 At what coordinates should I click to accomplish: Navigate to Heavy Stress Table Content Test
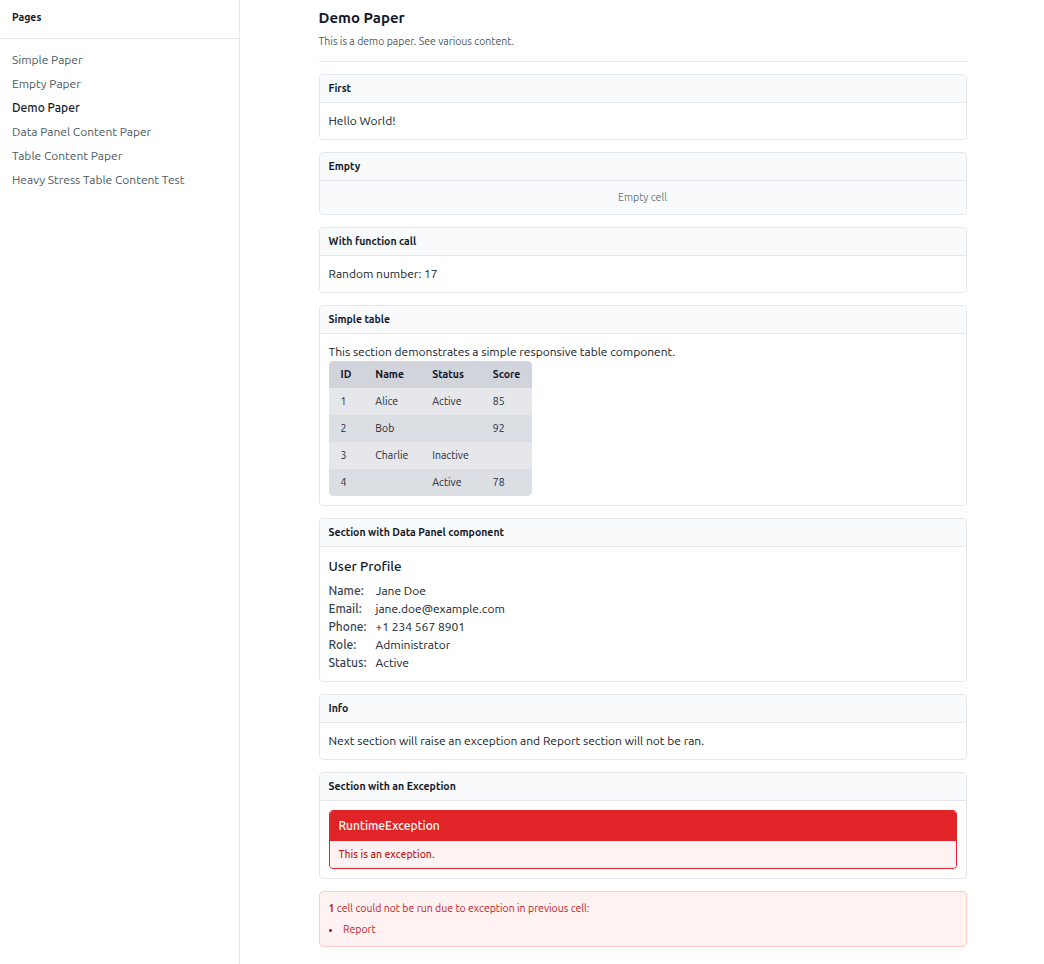click(x=98, y=180)
